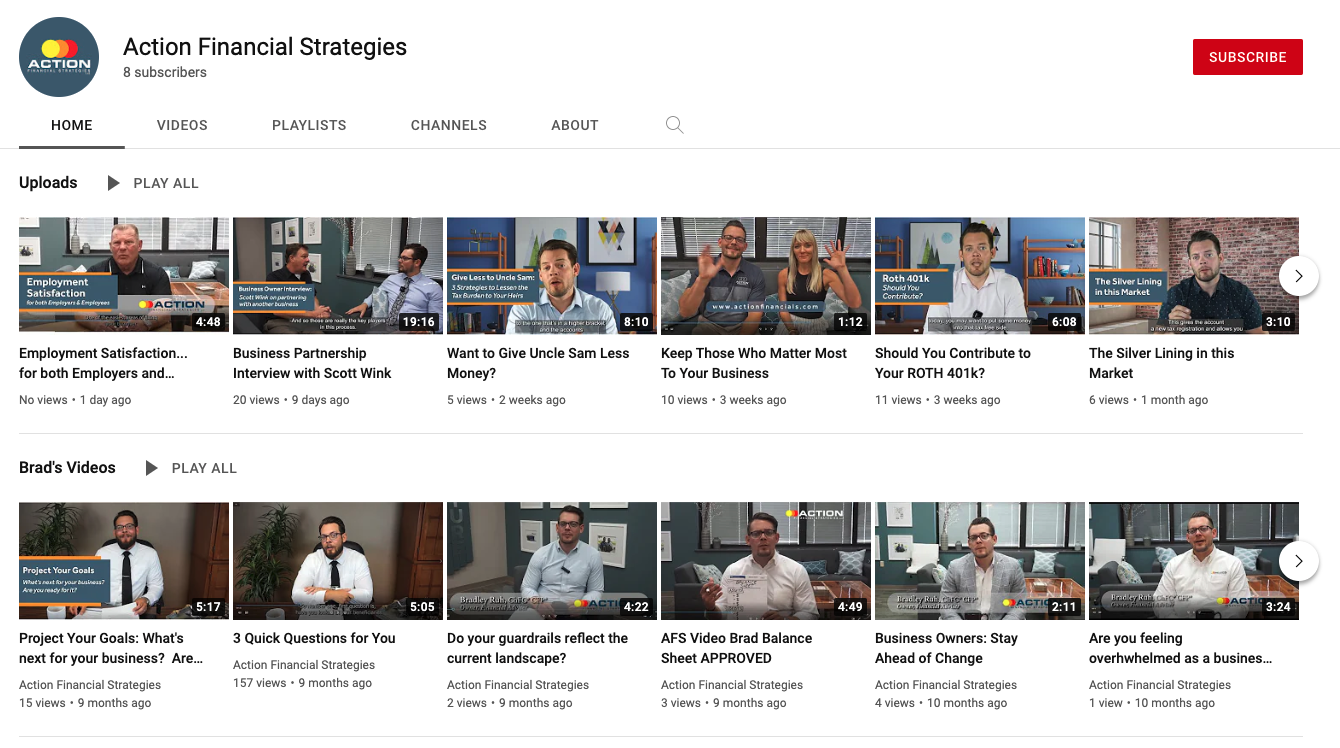Screen dimensions: 1340x748
Task: Click title 'Business Owners: Stay Ahead of Change'
Action: (x=946, y=648)
